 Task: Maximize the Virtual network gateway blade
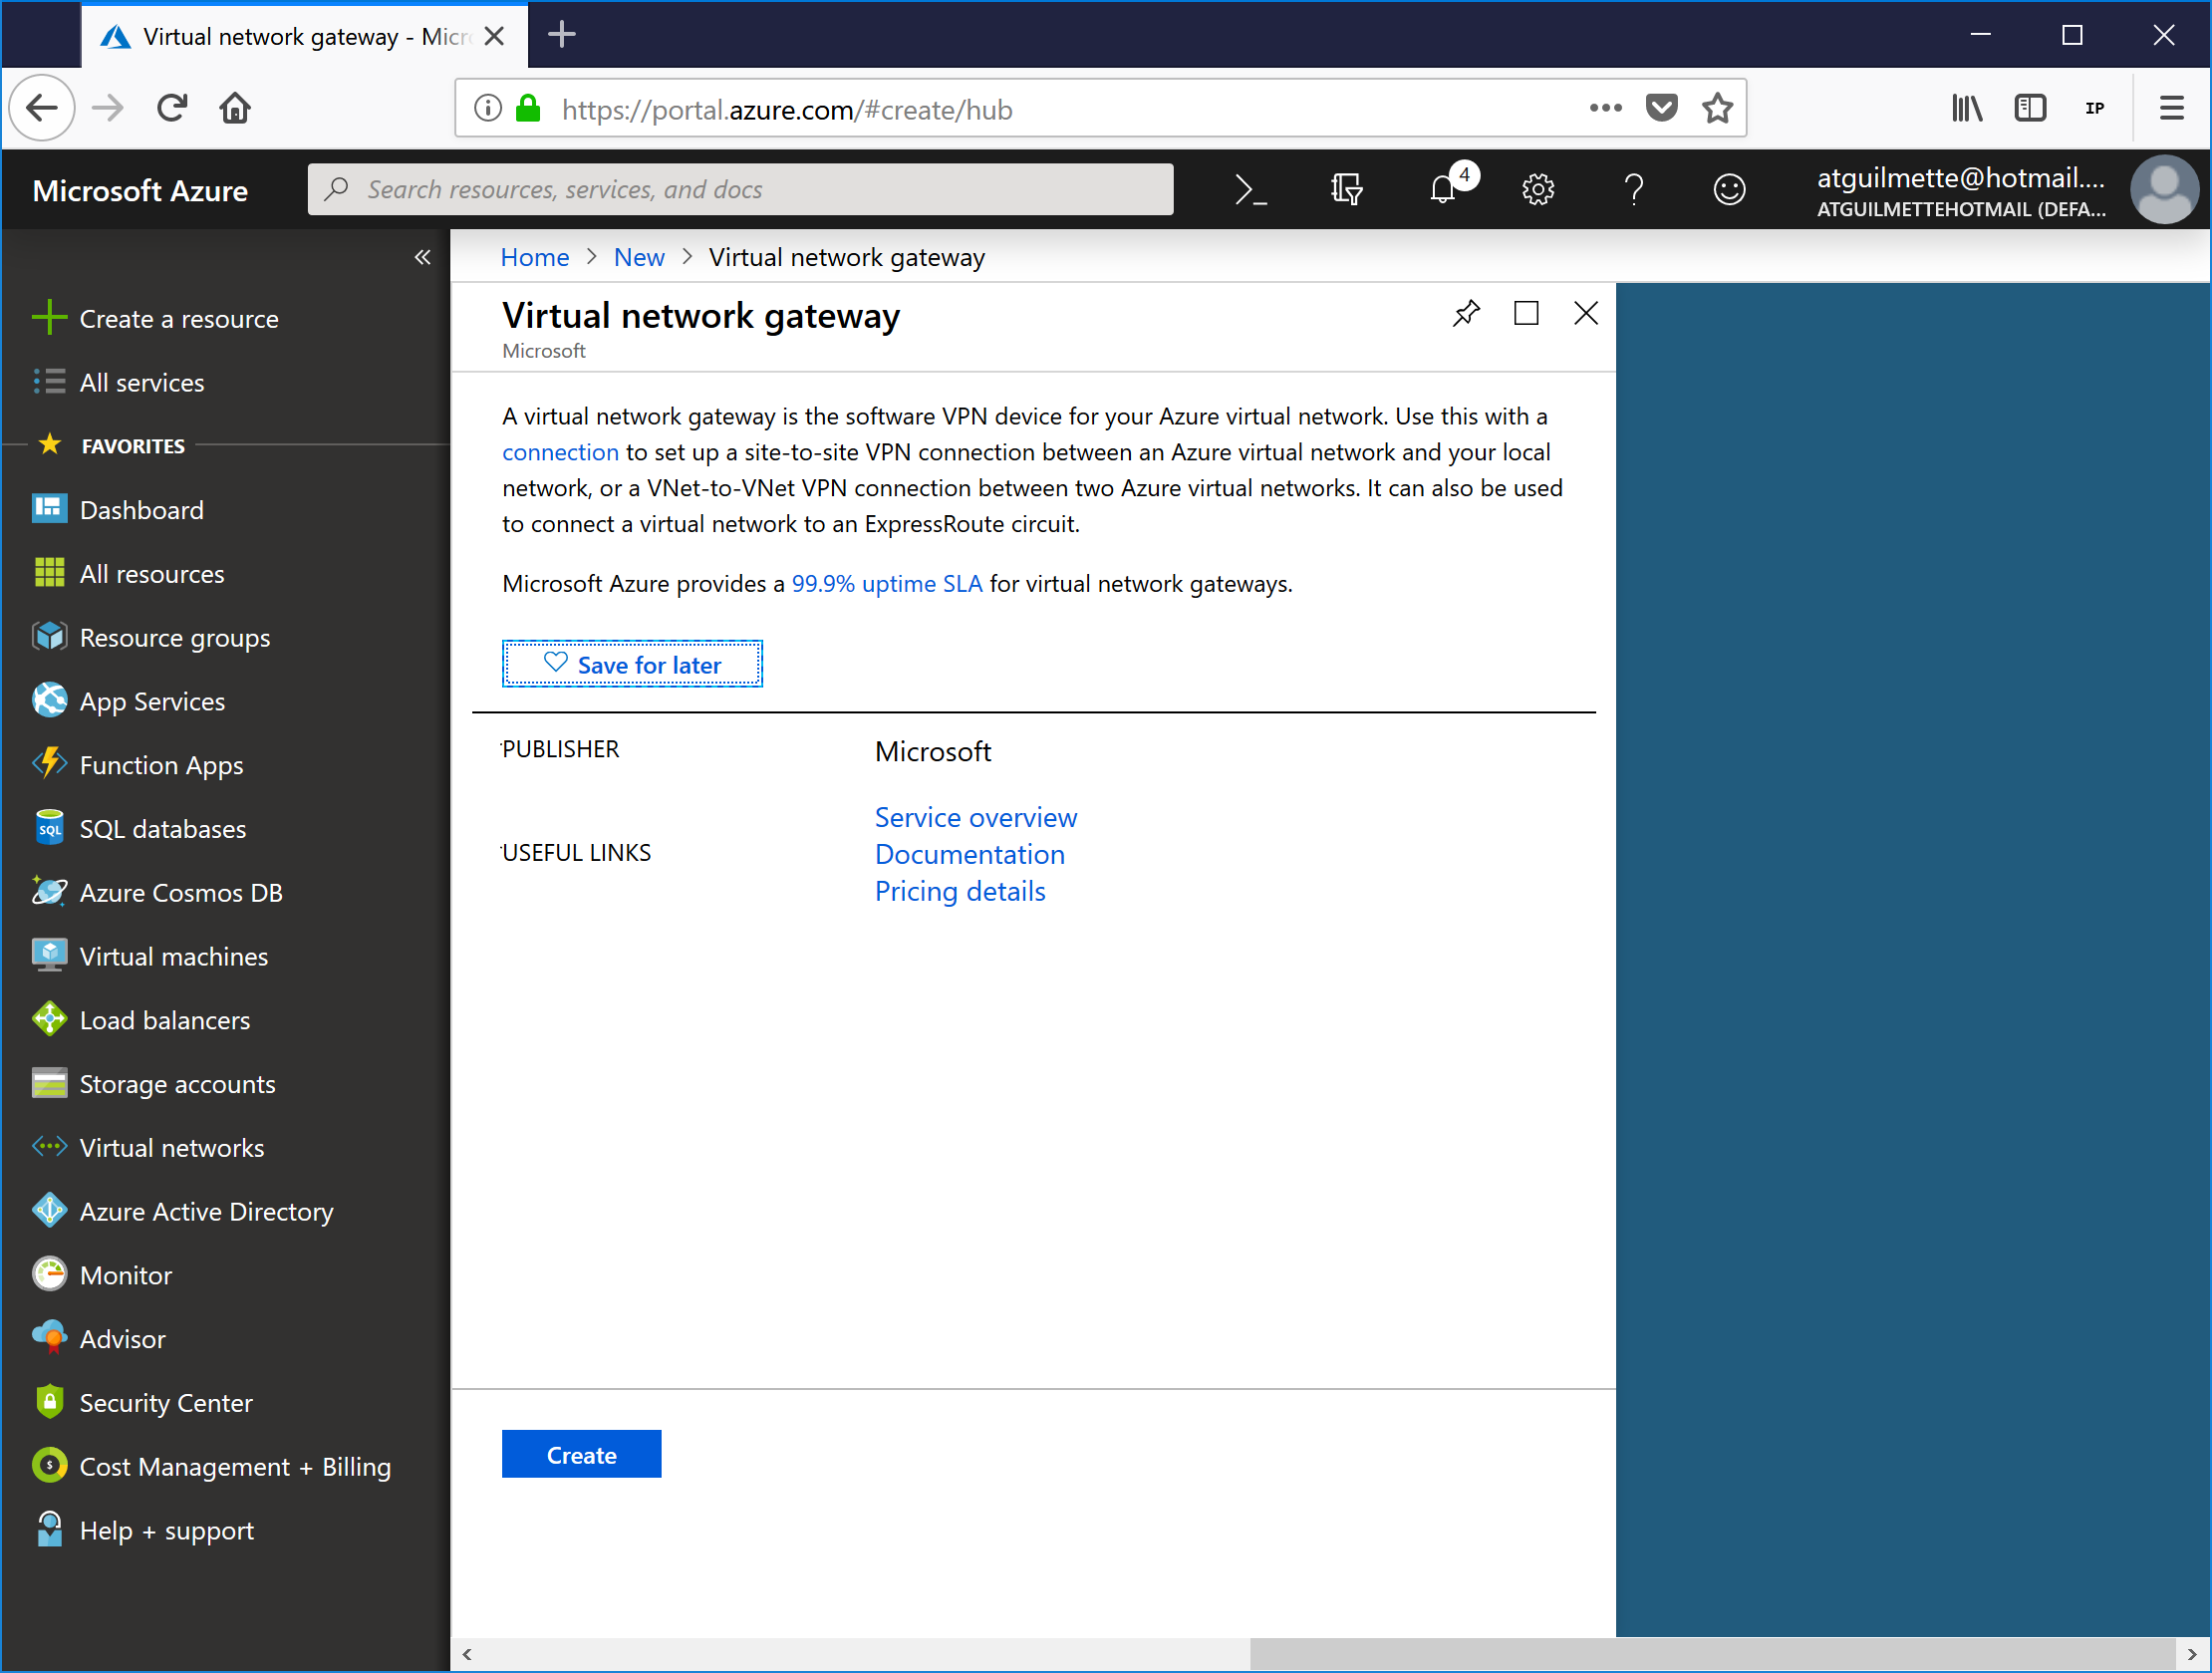(1525, 313)
